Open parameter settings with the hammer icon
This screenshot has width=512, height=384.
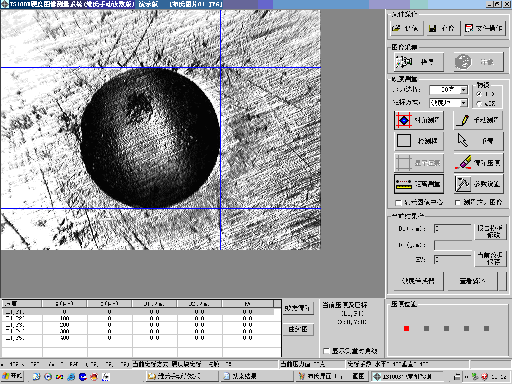pos(478,184)
